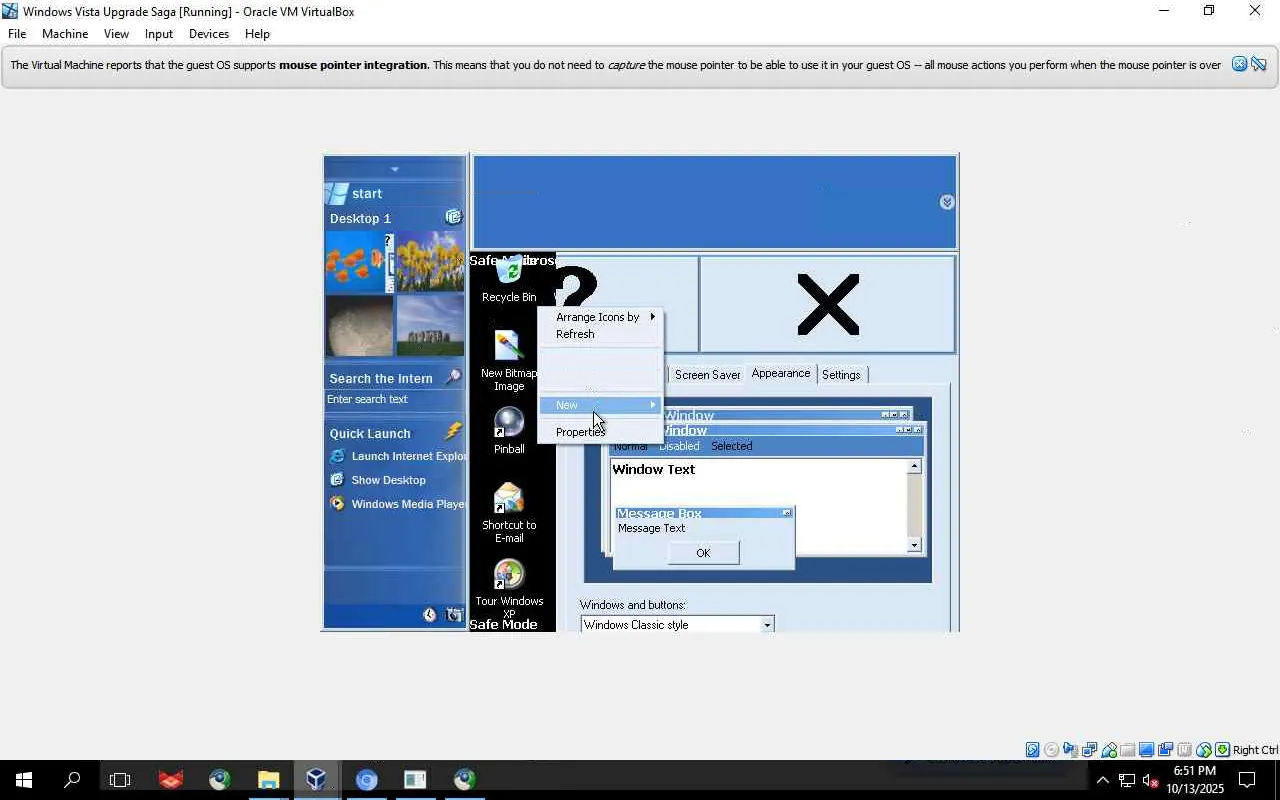The image size is (1280, 800).
Task: Click the USB devices status icon
Action: click(x=1108, y=750)
